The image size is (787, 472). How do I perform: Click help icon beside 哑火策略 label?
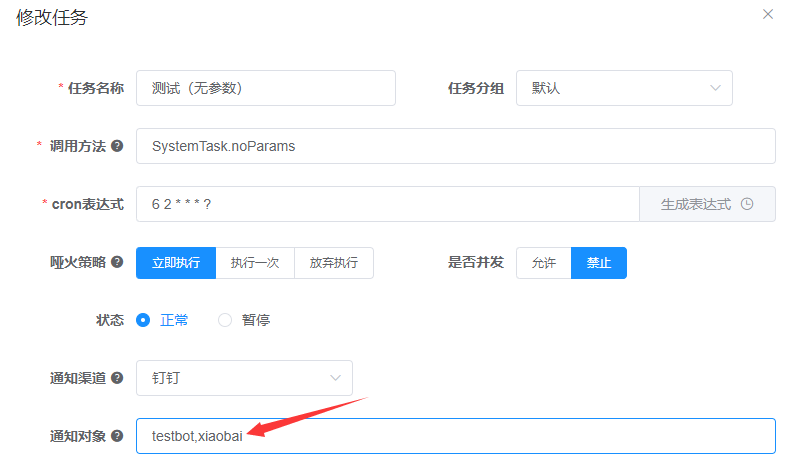[117, 263]
